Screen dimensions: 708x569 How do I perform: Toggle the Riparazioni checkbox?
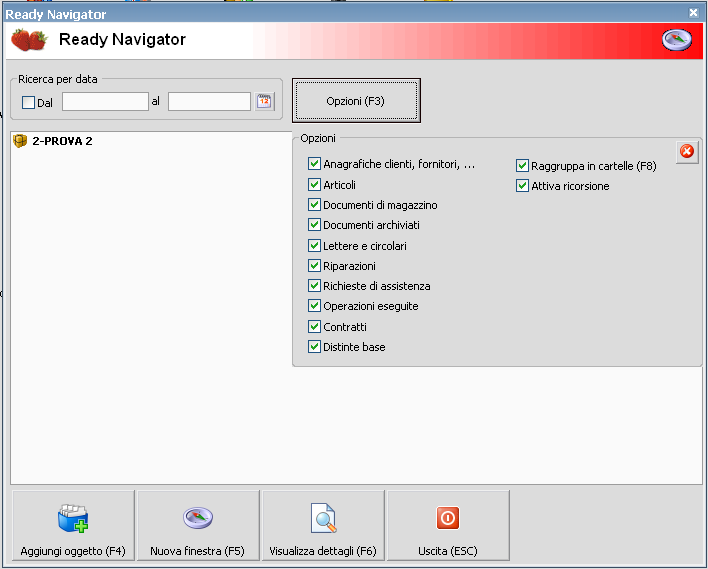[x=314, y=266]
